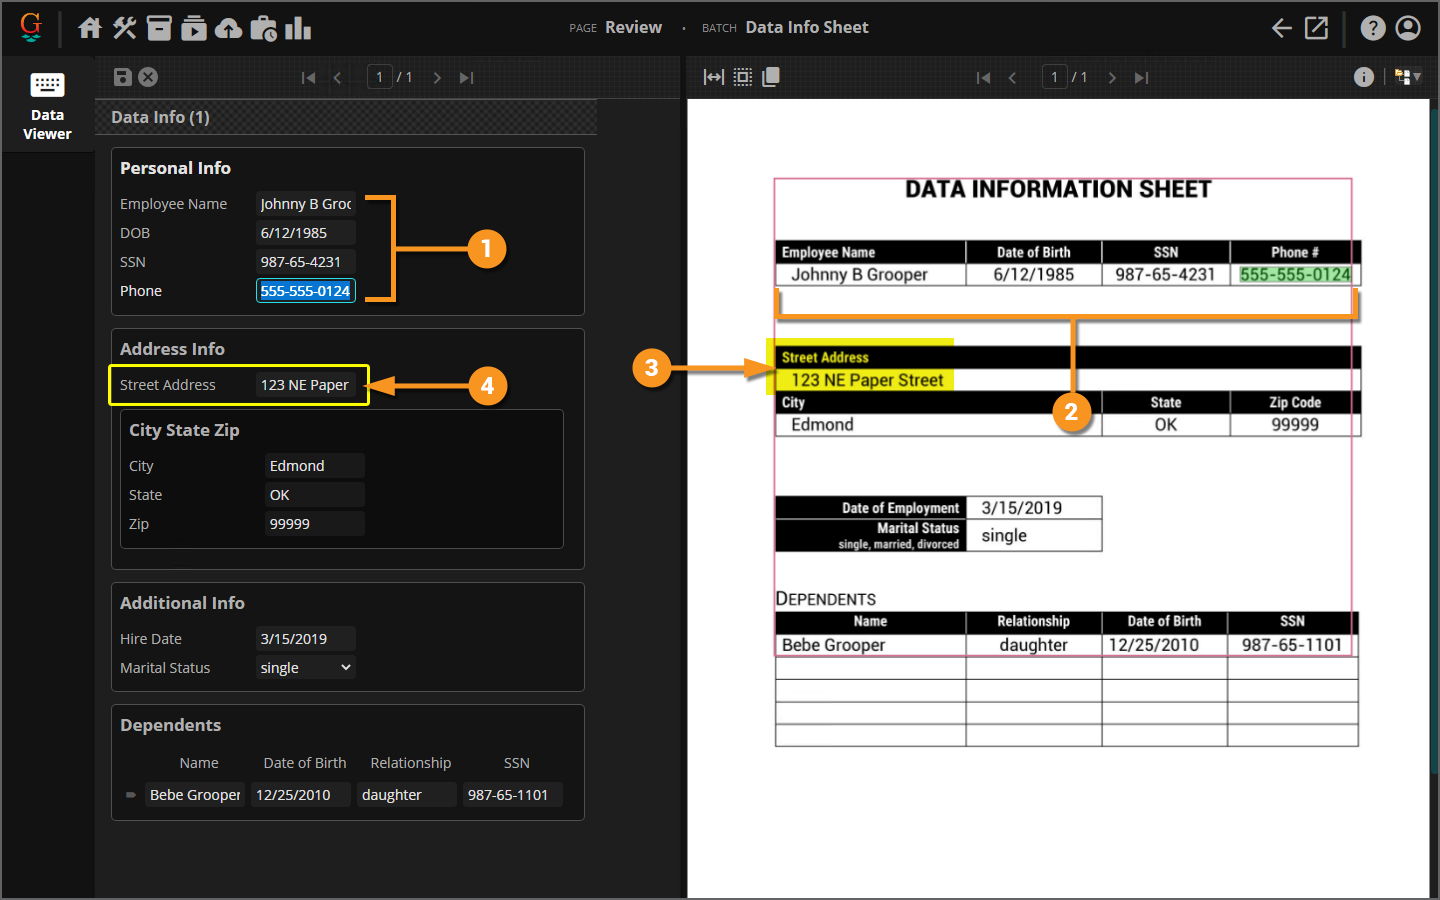This screenshot has height=900, width=1440.
Task: Click 'Review' page title in header
Action: [633, 27]
